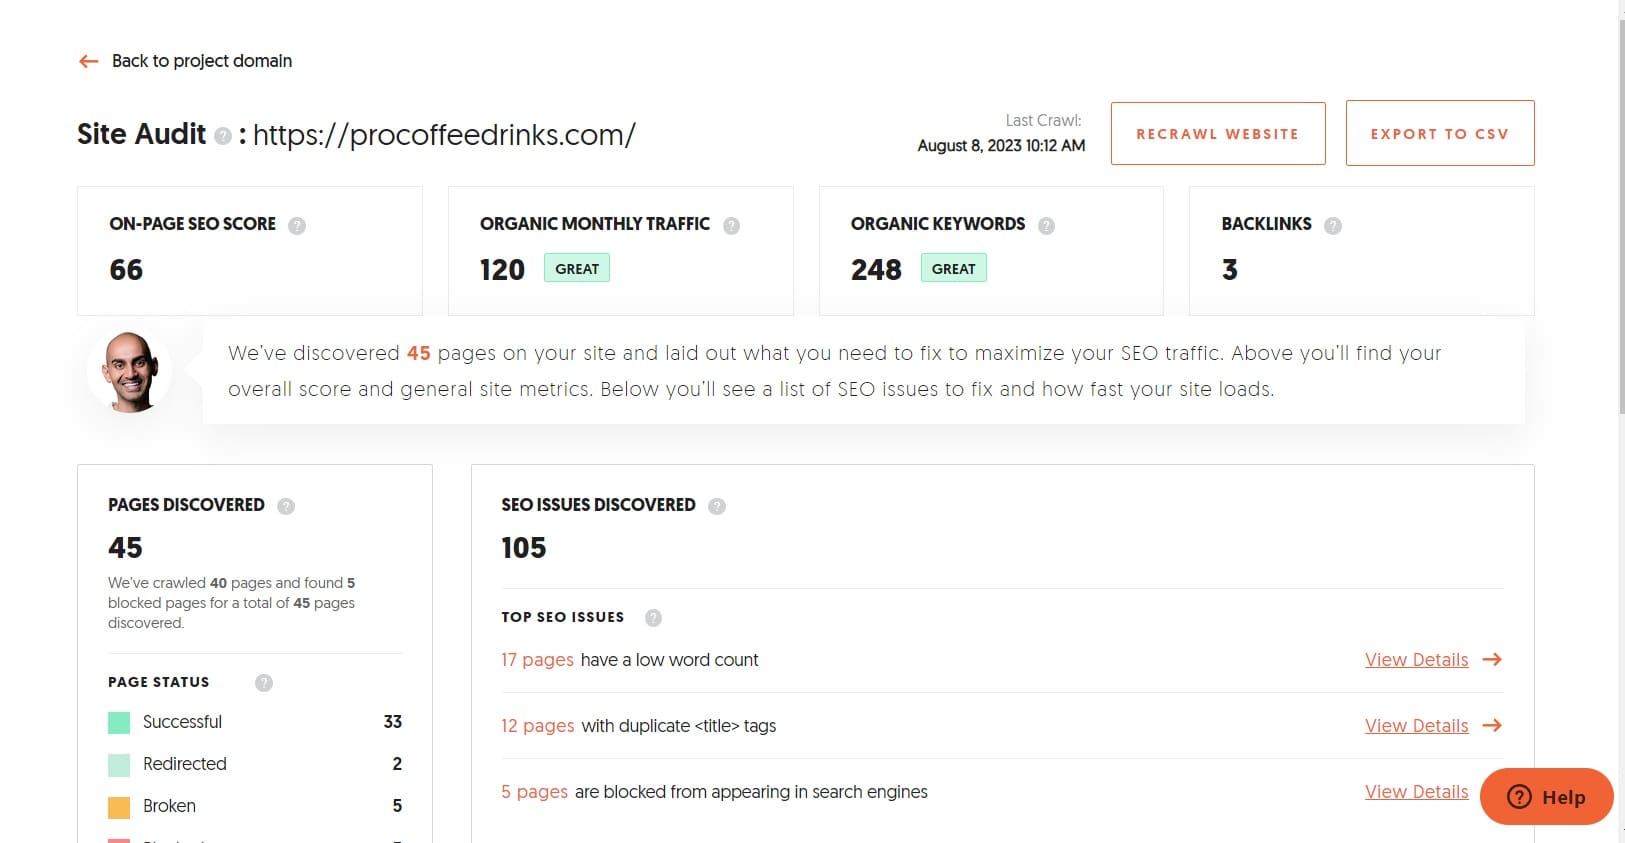Click the back arrow icon
1625x843 pixels.
[x=89, y=61]
